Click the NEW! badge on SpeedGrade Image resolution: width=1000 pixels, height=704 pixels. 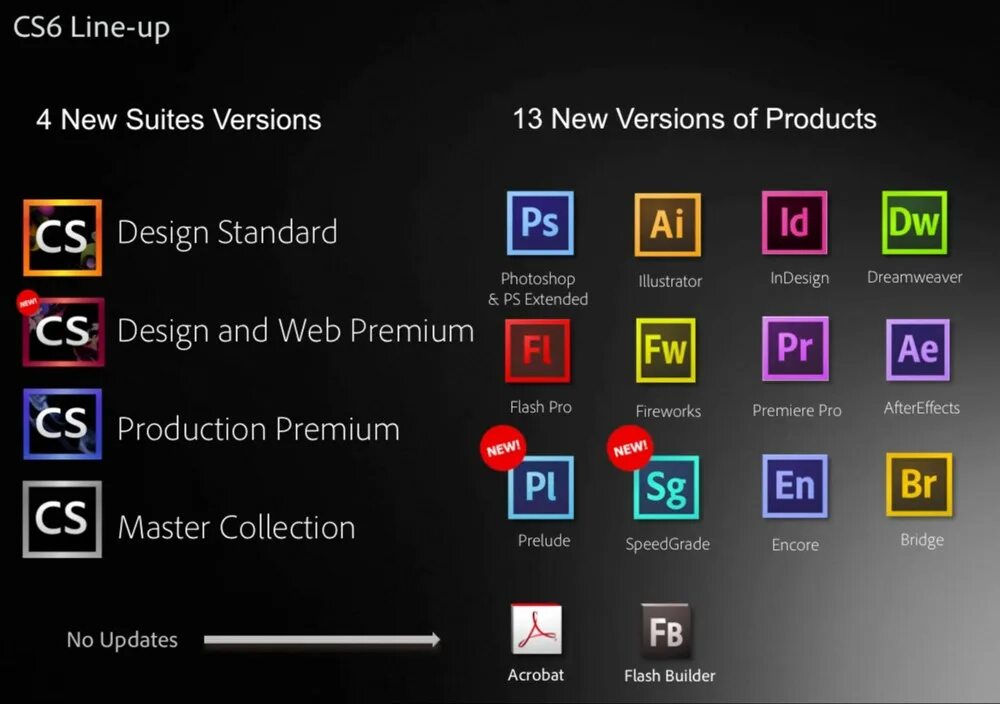[x=630, y=448]
